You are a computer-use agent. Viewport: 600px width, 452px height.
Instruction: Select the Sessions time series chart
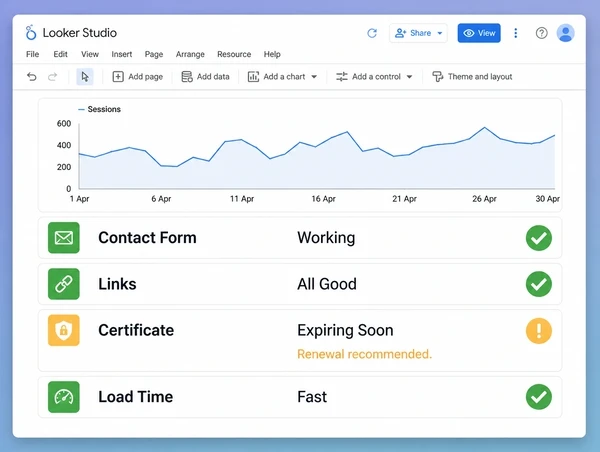pyautogui.click(x=300, y=155)
